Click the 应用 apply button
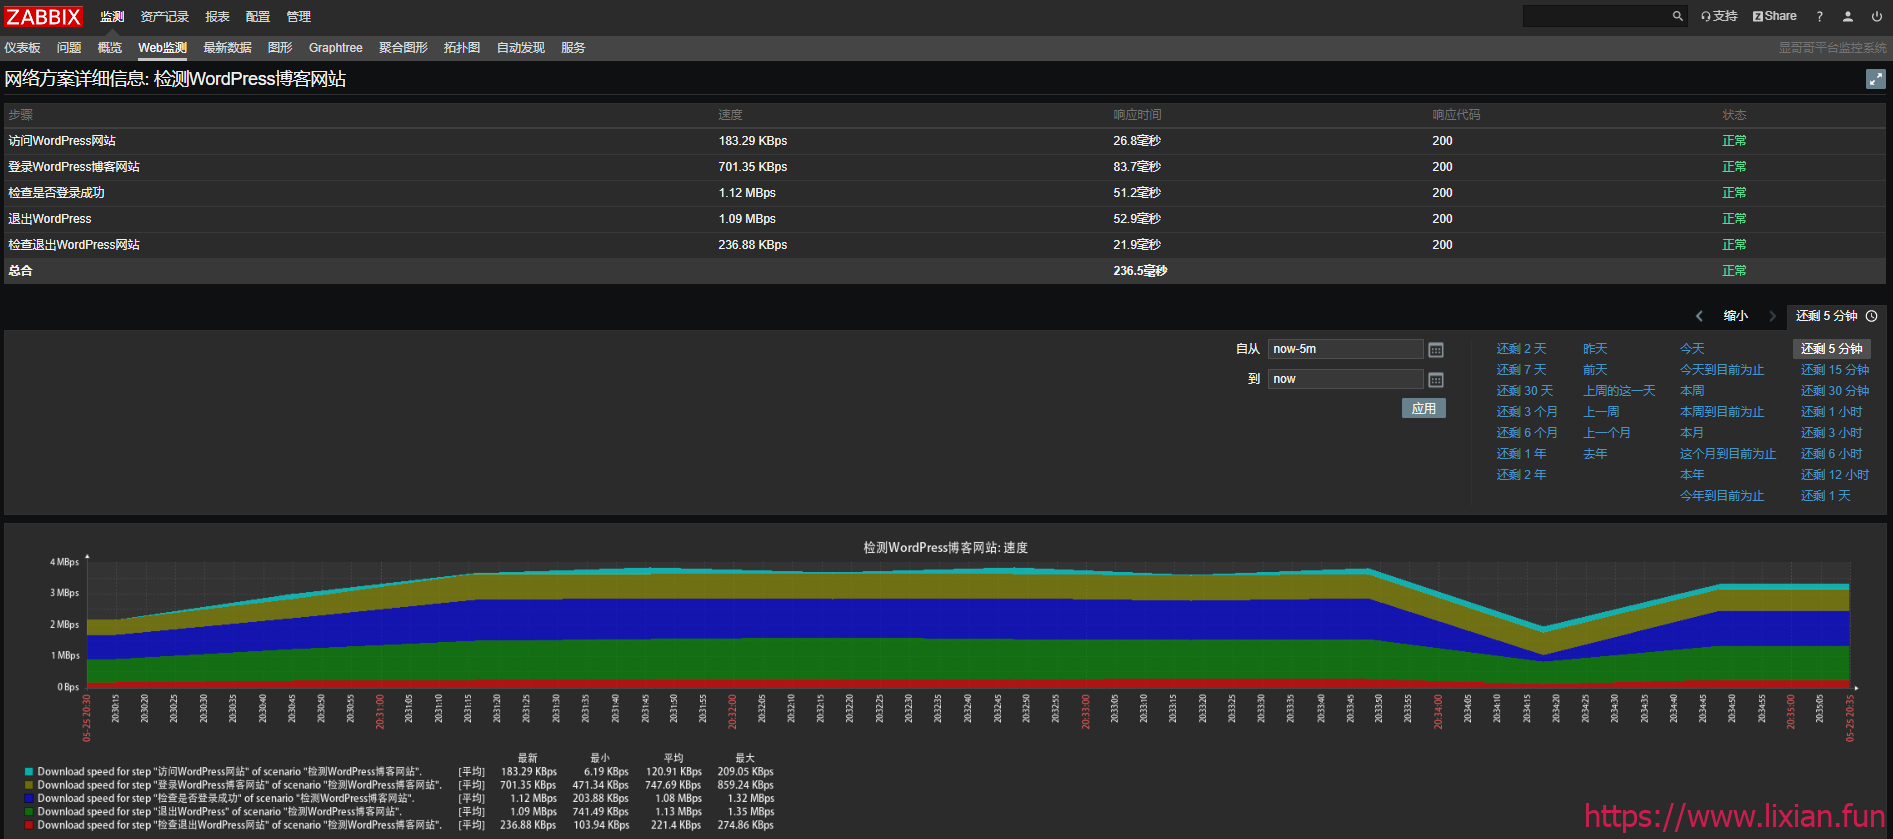This screenshot has height=839, width=1893. point(1423,408)
